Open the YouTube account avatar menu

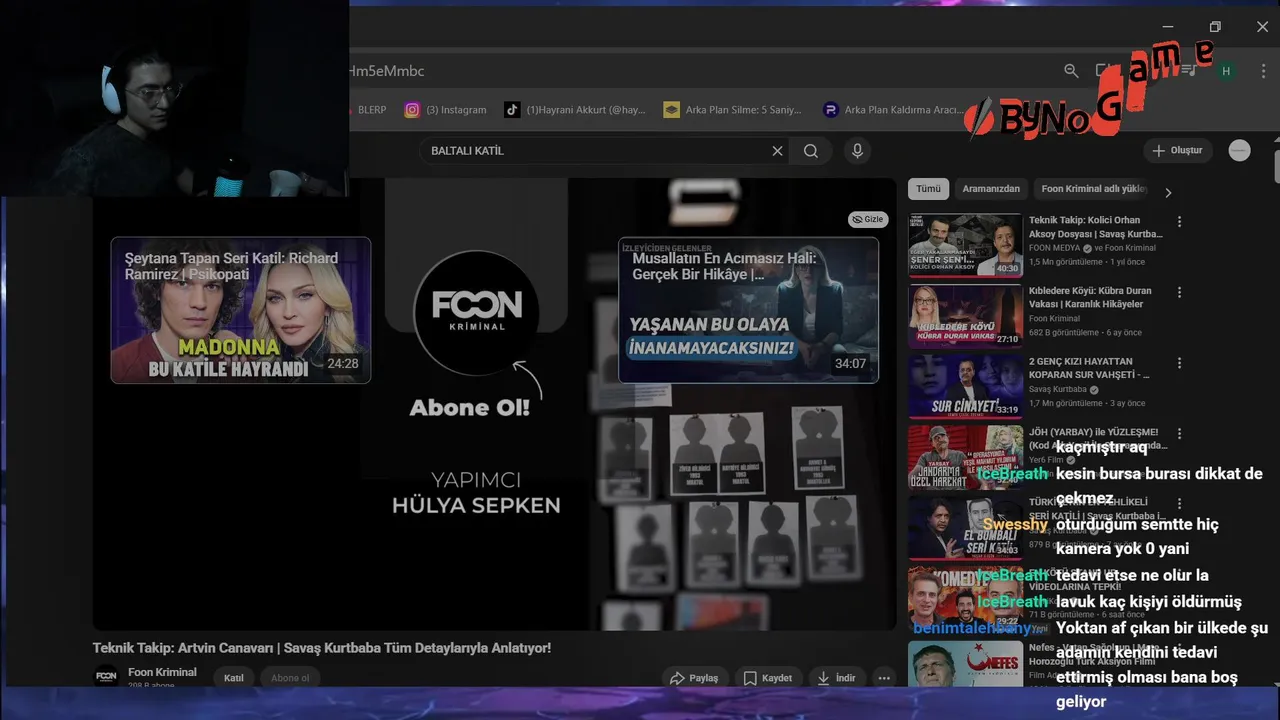(x=1240, y=150)
